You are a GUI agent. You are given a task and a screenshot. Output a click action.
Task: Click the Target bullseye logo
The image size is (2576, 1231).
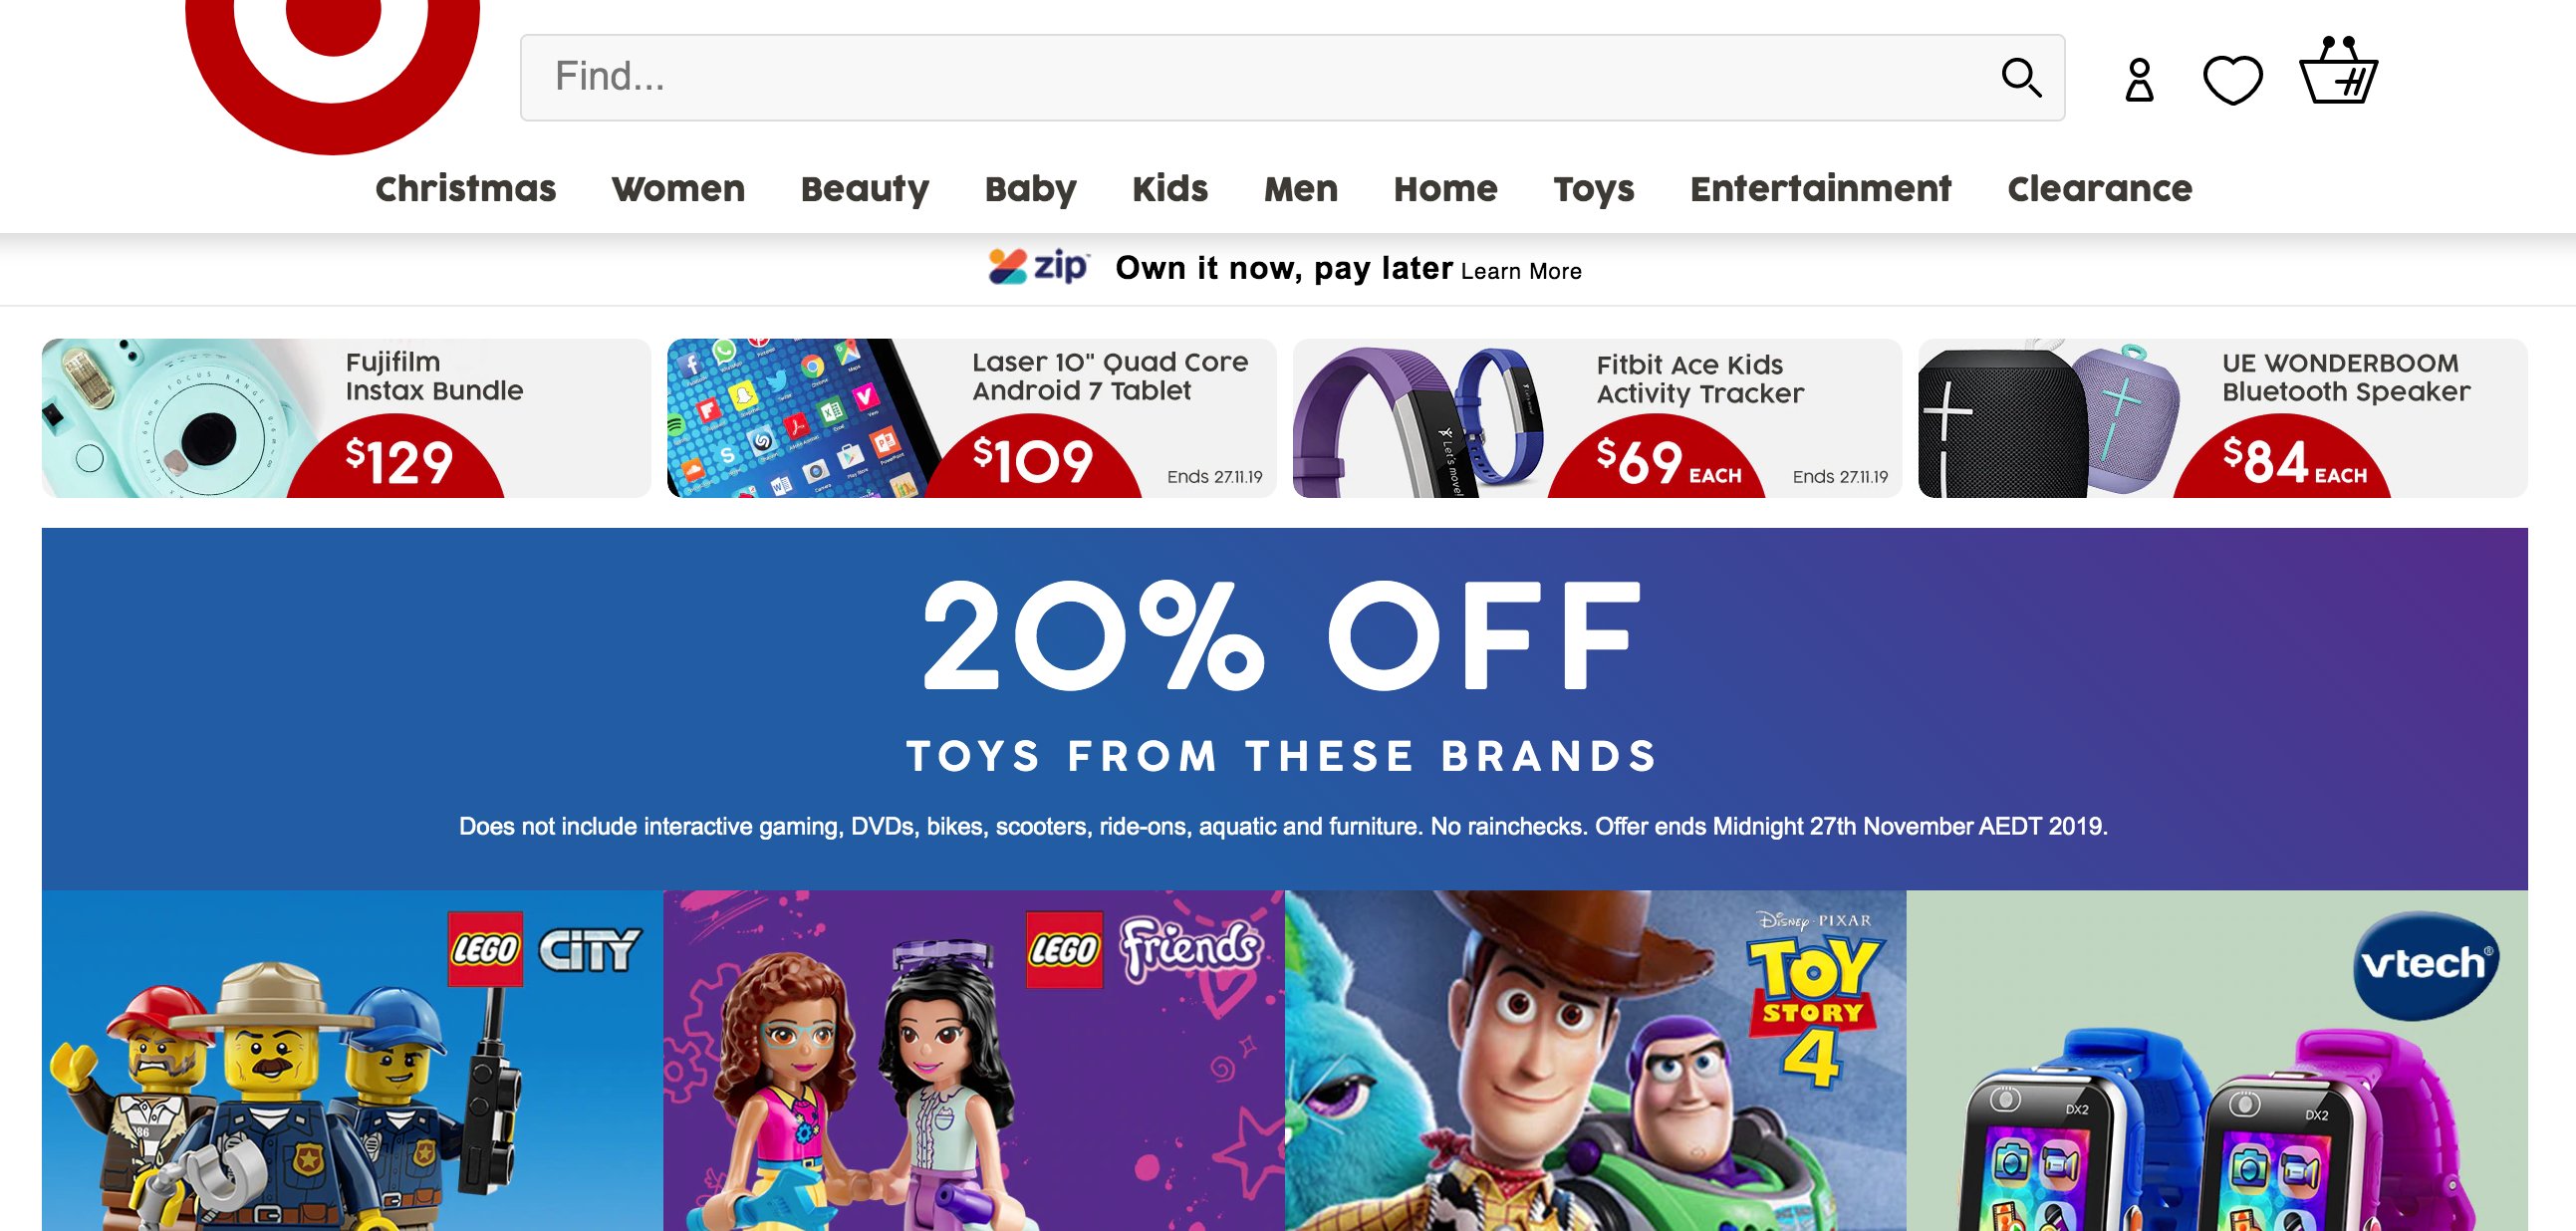(332, 60)
